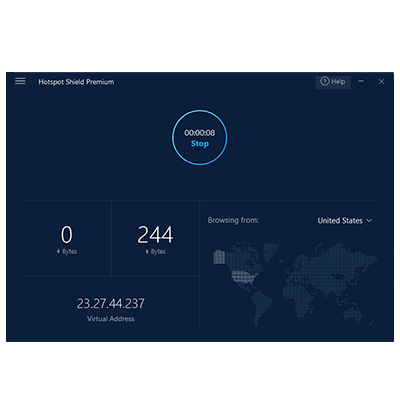Click the Hotspot Shield Premium title
The height and width of the screenshot is (416, 400).
click(x=76, y=82)
